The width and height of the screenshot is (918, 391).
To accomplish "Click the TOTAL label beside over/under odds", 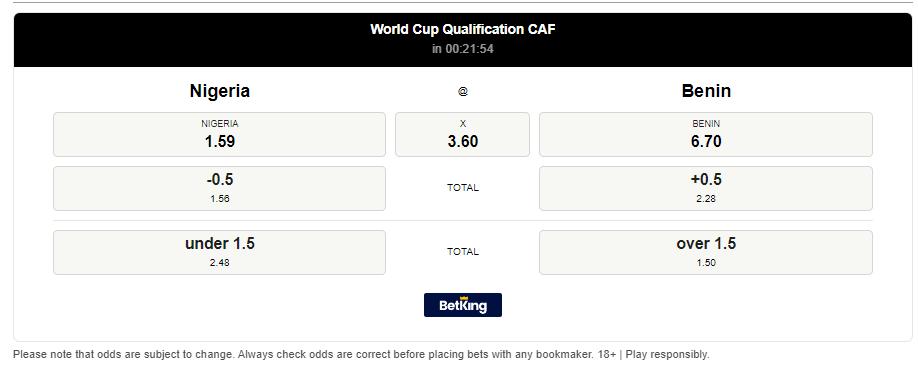I will coord(463,252).
